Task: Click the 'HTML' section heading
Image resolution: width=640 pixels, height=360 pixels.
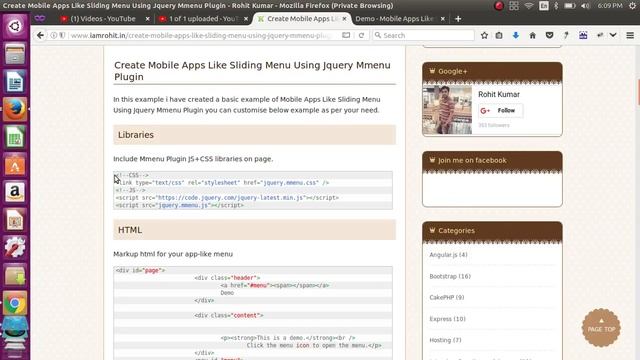Action: pyautogui.click(x=130, y=230)
